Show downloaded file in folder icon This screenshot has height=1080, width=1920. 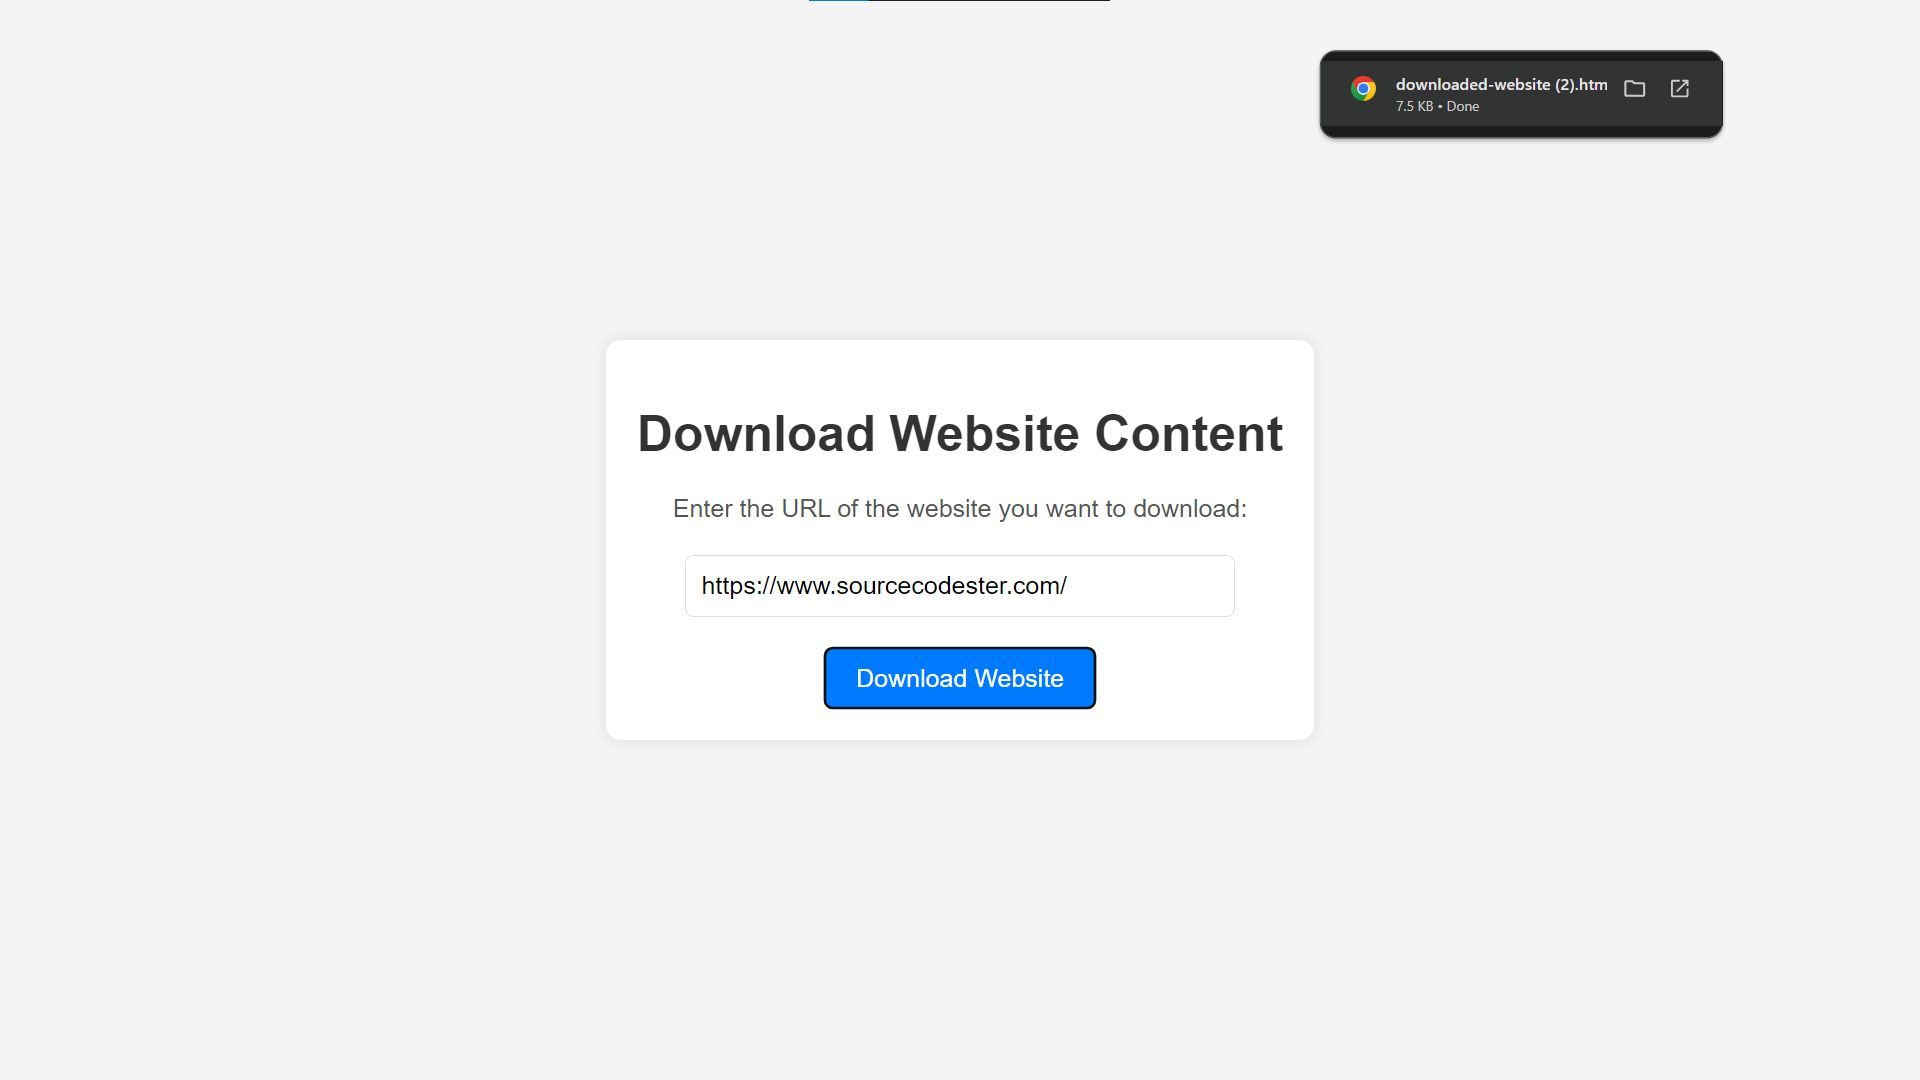[x=1634, y=89]
